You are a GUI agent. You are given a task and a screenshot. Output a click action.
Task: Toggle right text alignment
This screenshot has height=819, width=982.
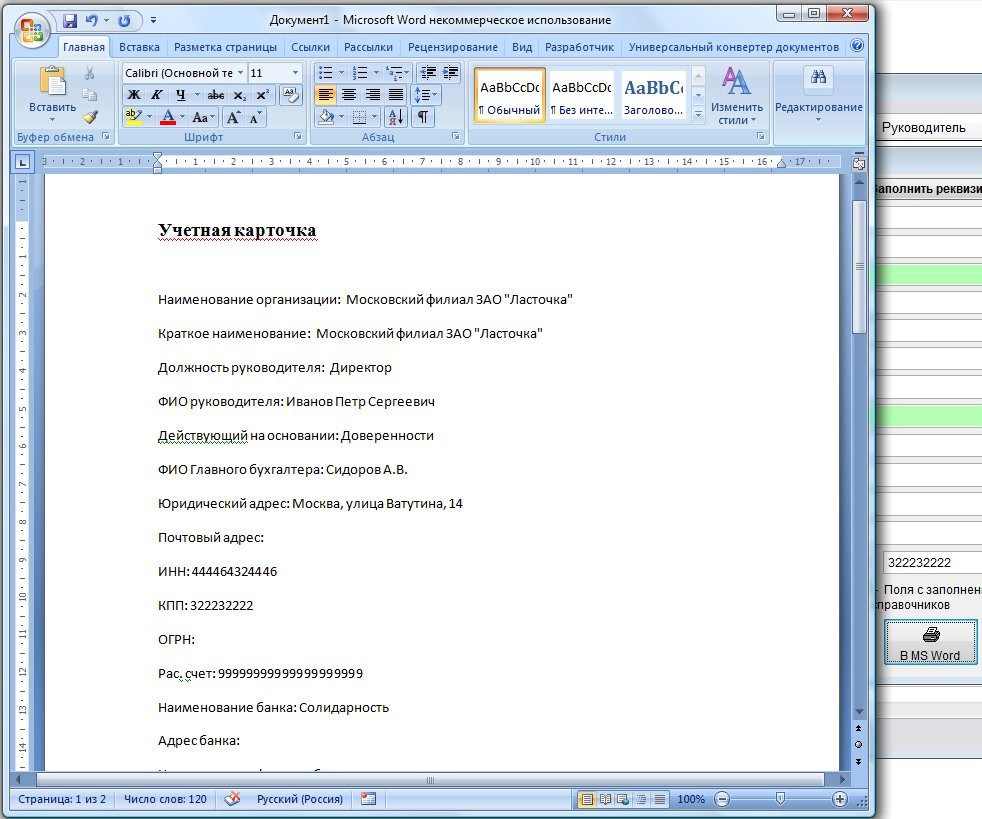pos(373,95)
